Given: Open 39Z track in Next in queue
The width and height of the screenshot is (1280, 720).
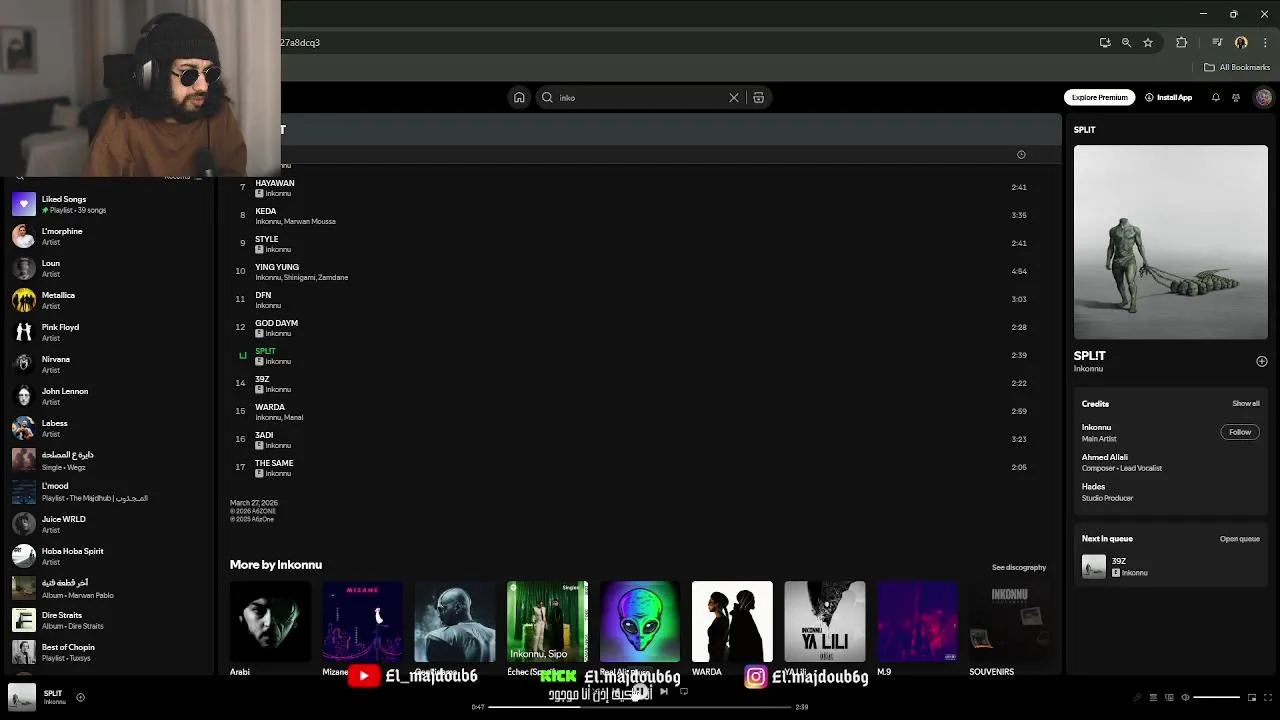Looking at the screenshot, I should click(1170, 566).
